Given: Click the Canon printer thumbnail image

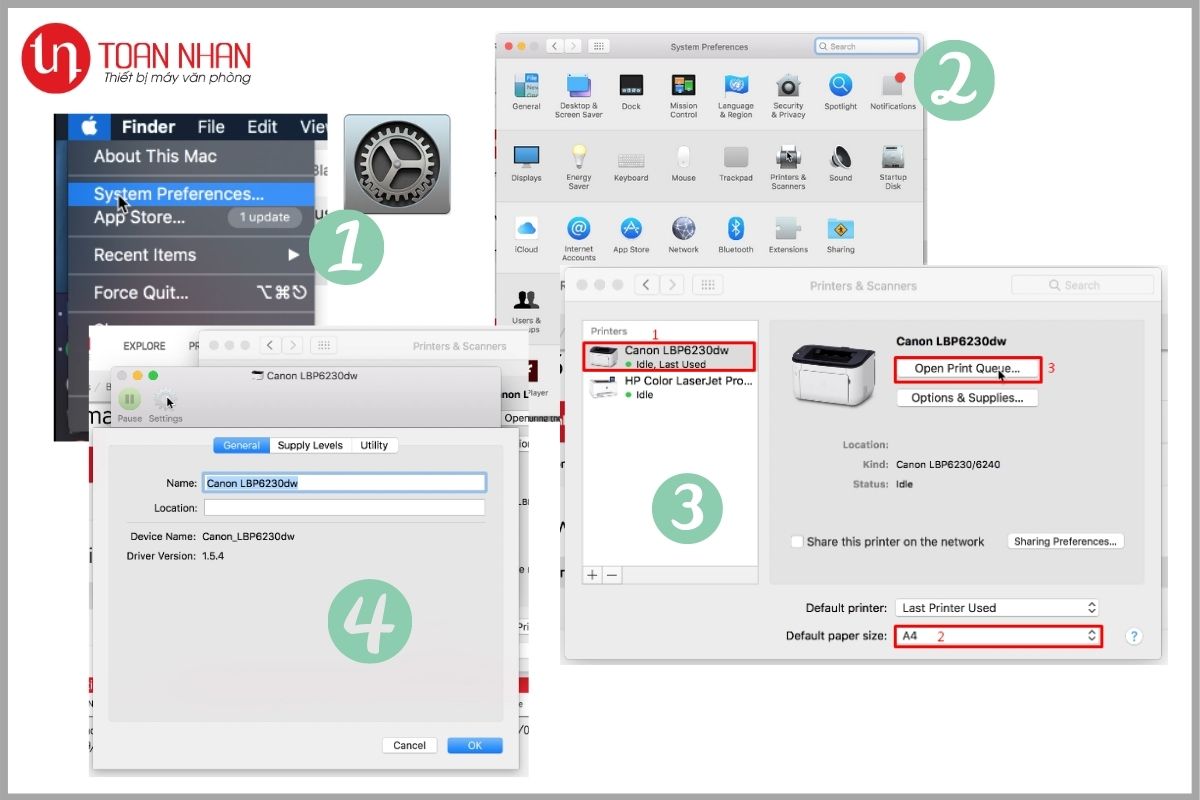Looking at the screenshot, I should pyautogui.click(x=833, y=375).
